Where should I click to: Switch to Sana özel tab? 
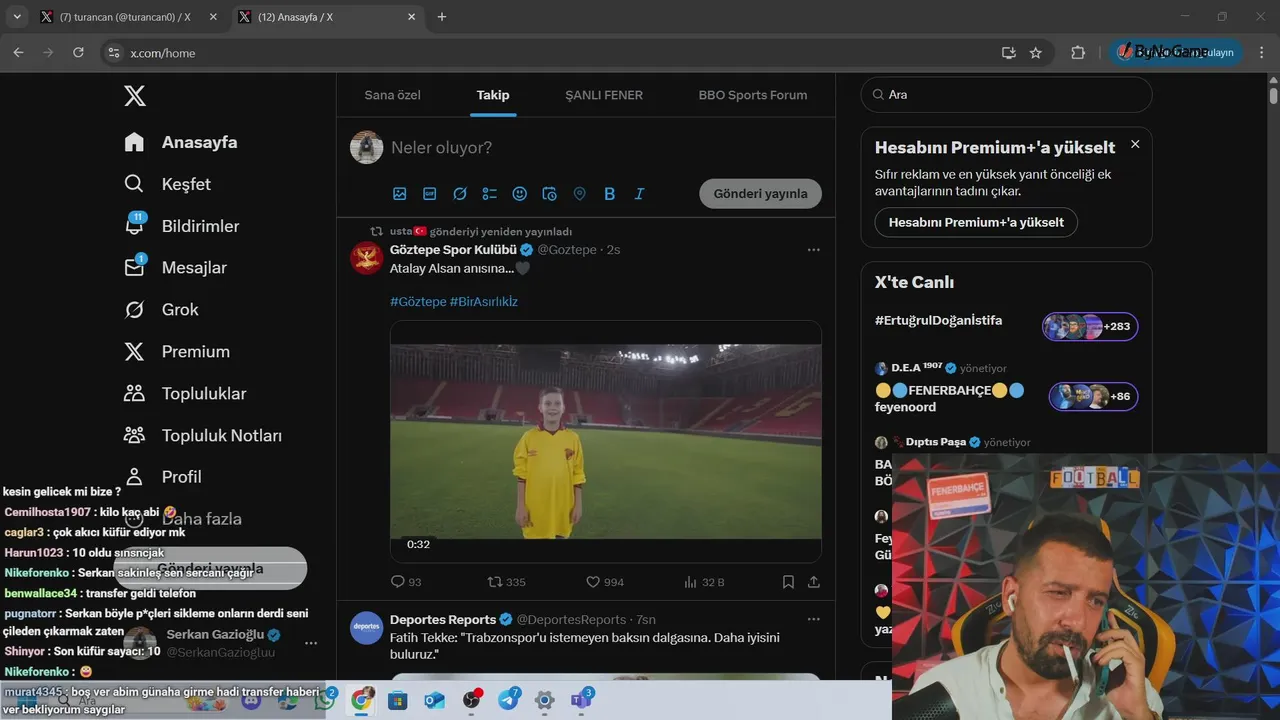coord(392,95)
